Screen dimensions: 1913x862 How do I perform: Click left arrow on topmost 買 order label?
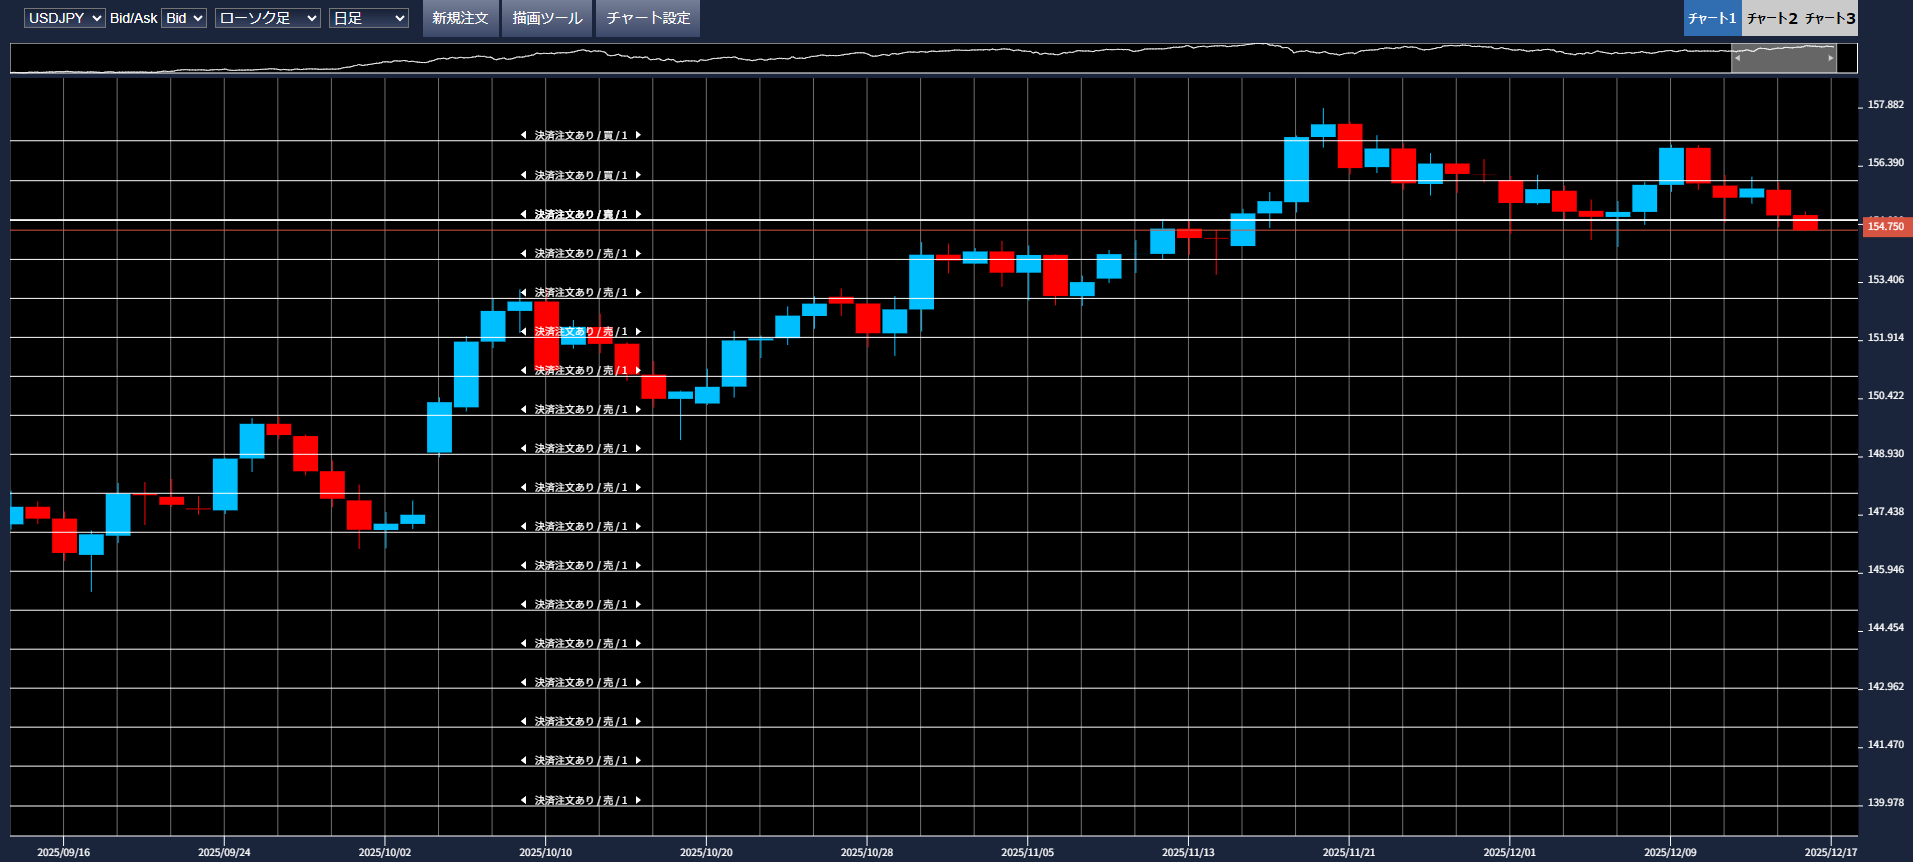pos(523,135)
